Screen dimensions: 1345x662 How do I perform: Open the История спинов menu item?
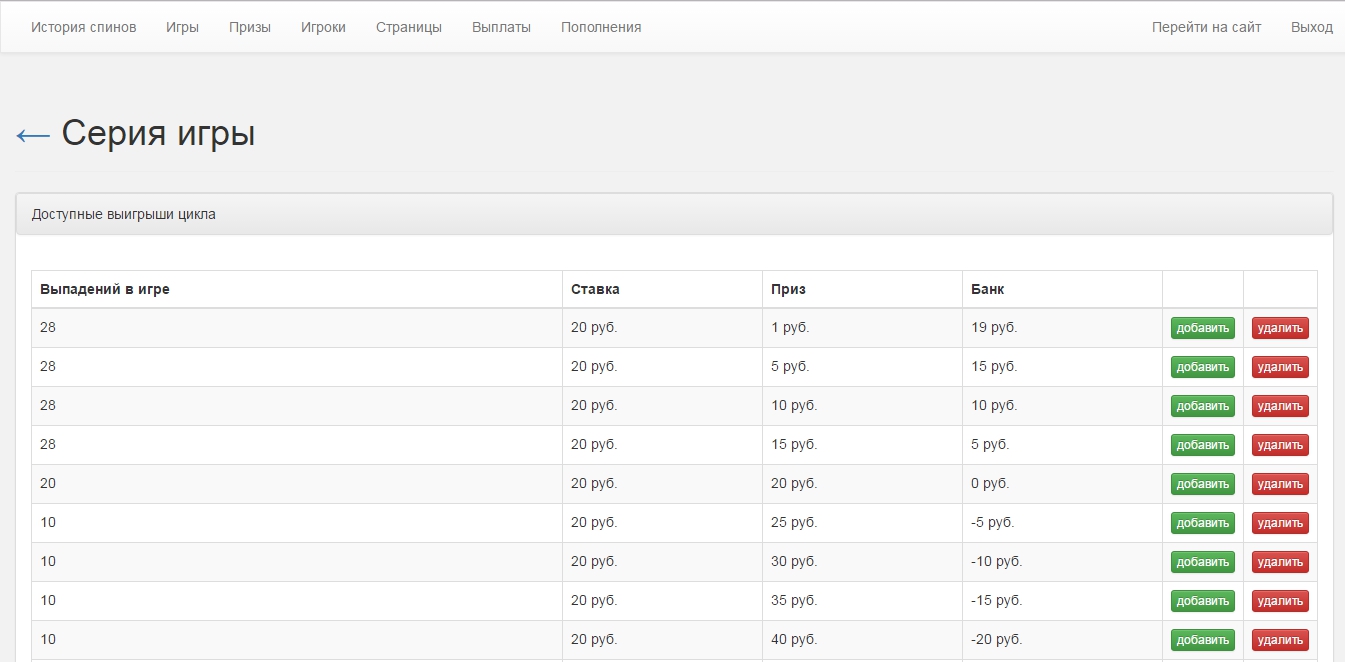pos(83,27)
